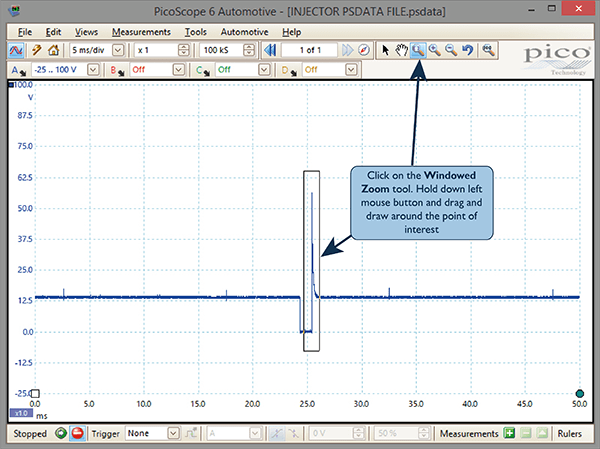
Task: Adjust the 100 kS samples stepper
Action: [249, 50]
